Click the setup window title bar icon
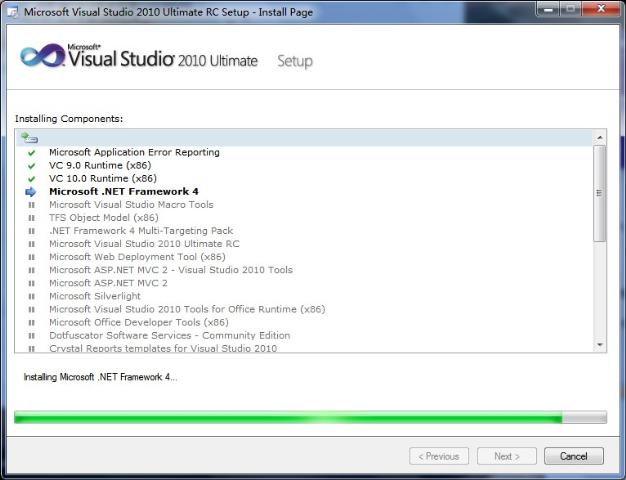Image resolution: width=626 pixels, height=480 pixels. (x=13, y=12)
